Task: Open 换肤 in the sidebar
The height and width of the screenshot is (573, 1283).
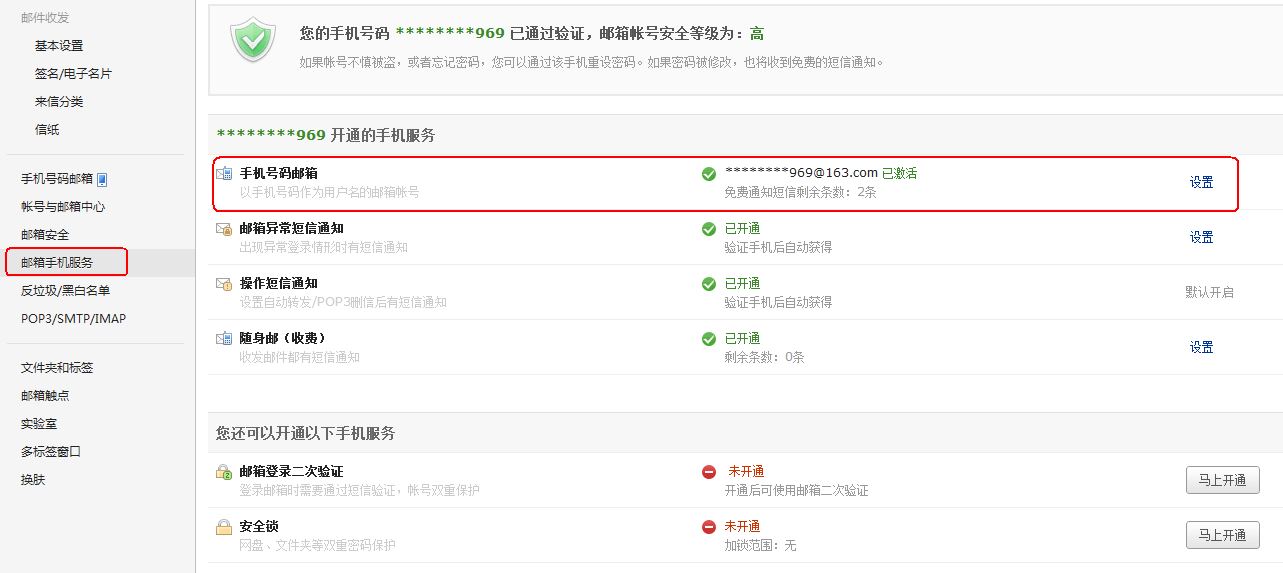Action: point(33,480)
